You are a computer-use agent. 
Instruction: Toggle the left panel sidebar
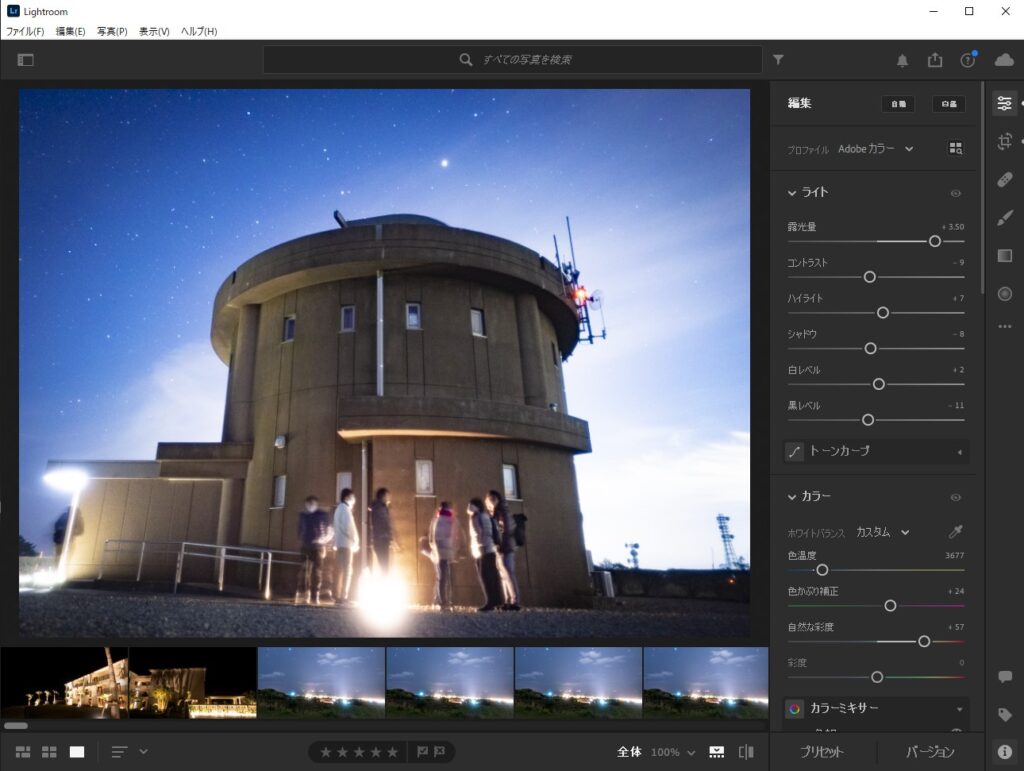pyautogui.click(x=26, y=60)
